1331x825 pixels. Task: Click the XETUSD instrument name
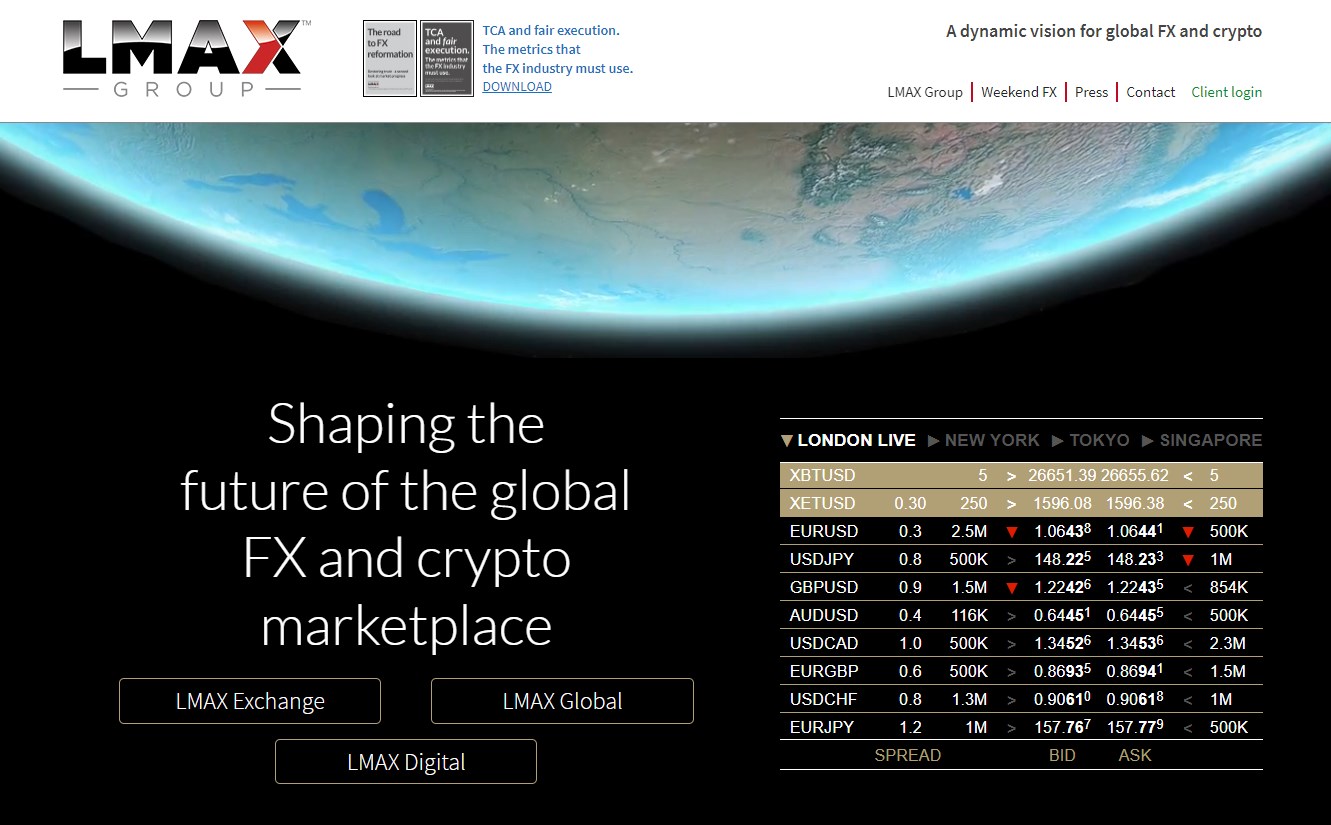point(823,503)
